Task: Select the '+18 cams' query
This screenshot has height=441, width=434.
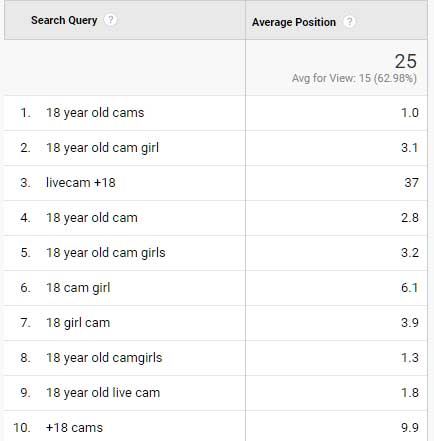Action: pos(74,428)
